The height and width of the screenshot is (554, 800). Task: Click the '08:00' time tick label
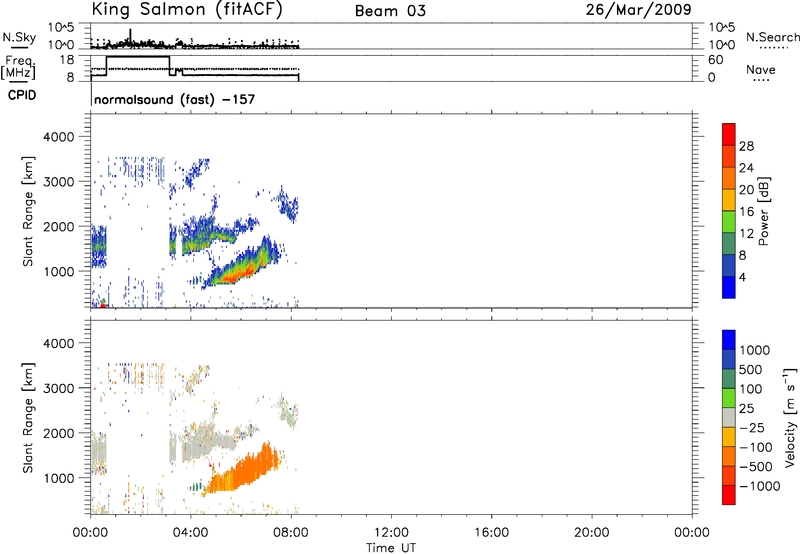[291, 533]
